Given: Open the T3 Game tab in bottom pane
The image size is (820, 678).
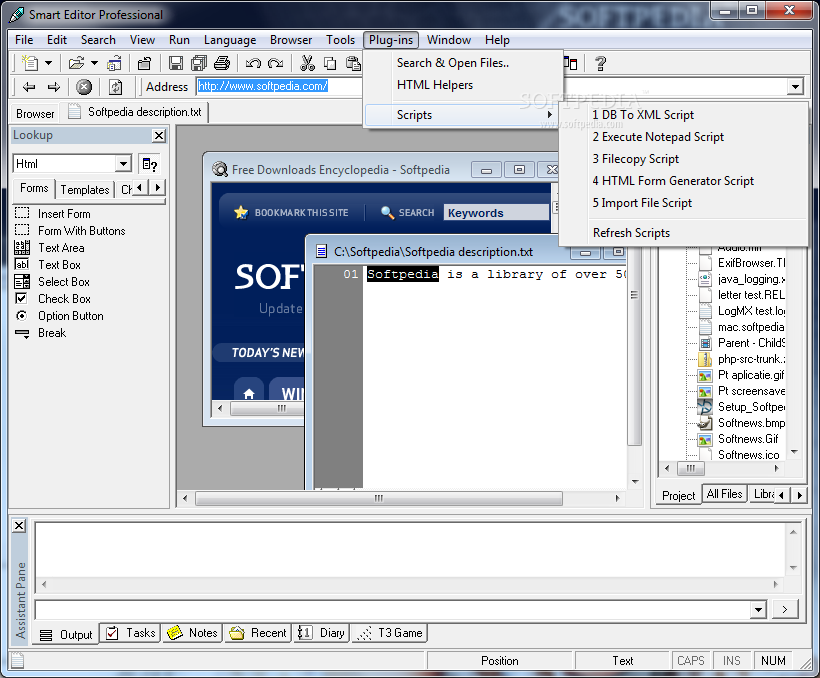Looking at the screenshot, I should tap(390, 633).
